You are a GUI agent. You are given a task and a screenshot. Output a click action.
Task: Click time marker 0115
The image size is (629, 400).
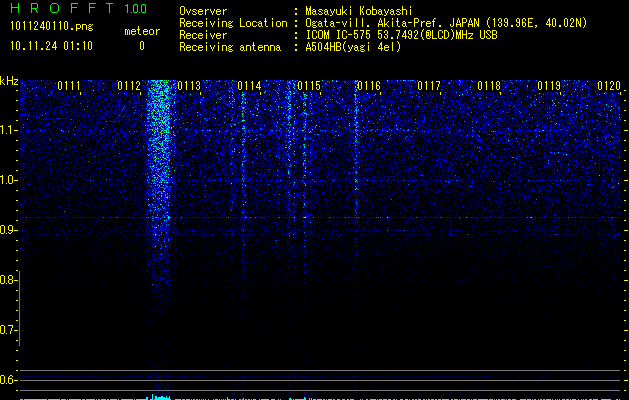(309, 86)
